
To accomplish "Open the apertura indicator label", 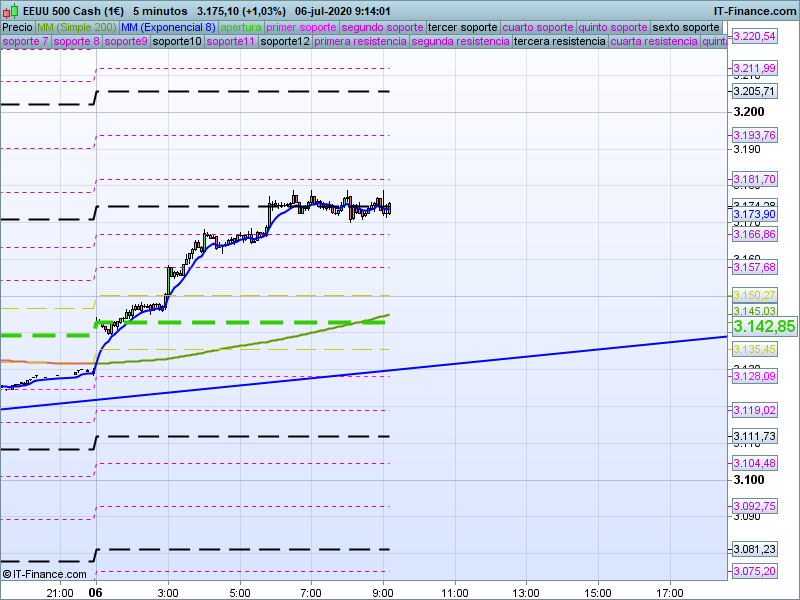I will (x=241, y=28).
